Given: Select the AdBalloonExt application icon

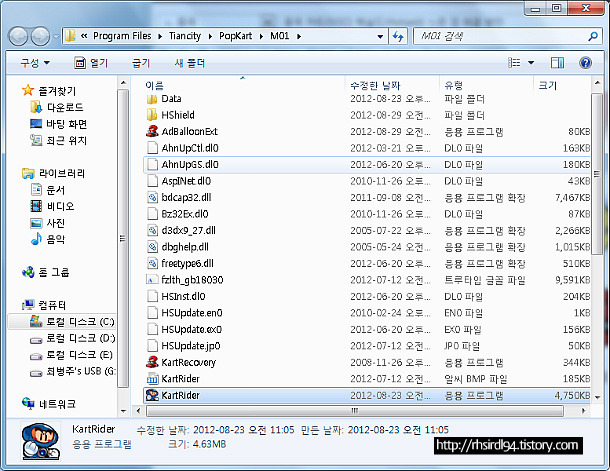Looking at the screenshot, I should point(152,131).
